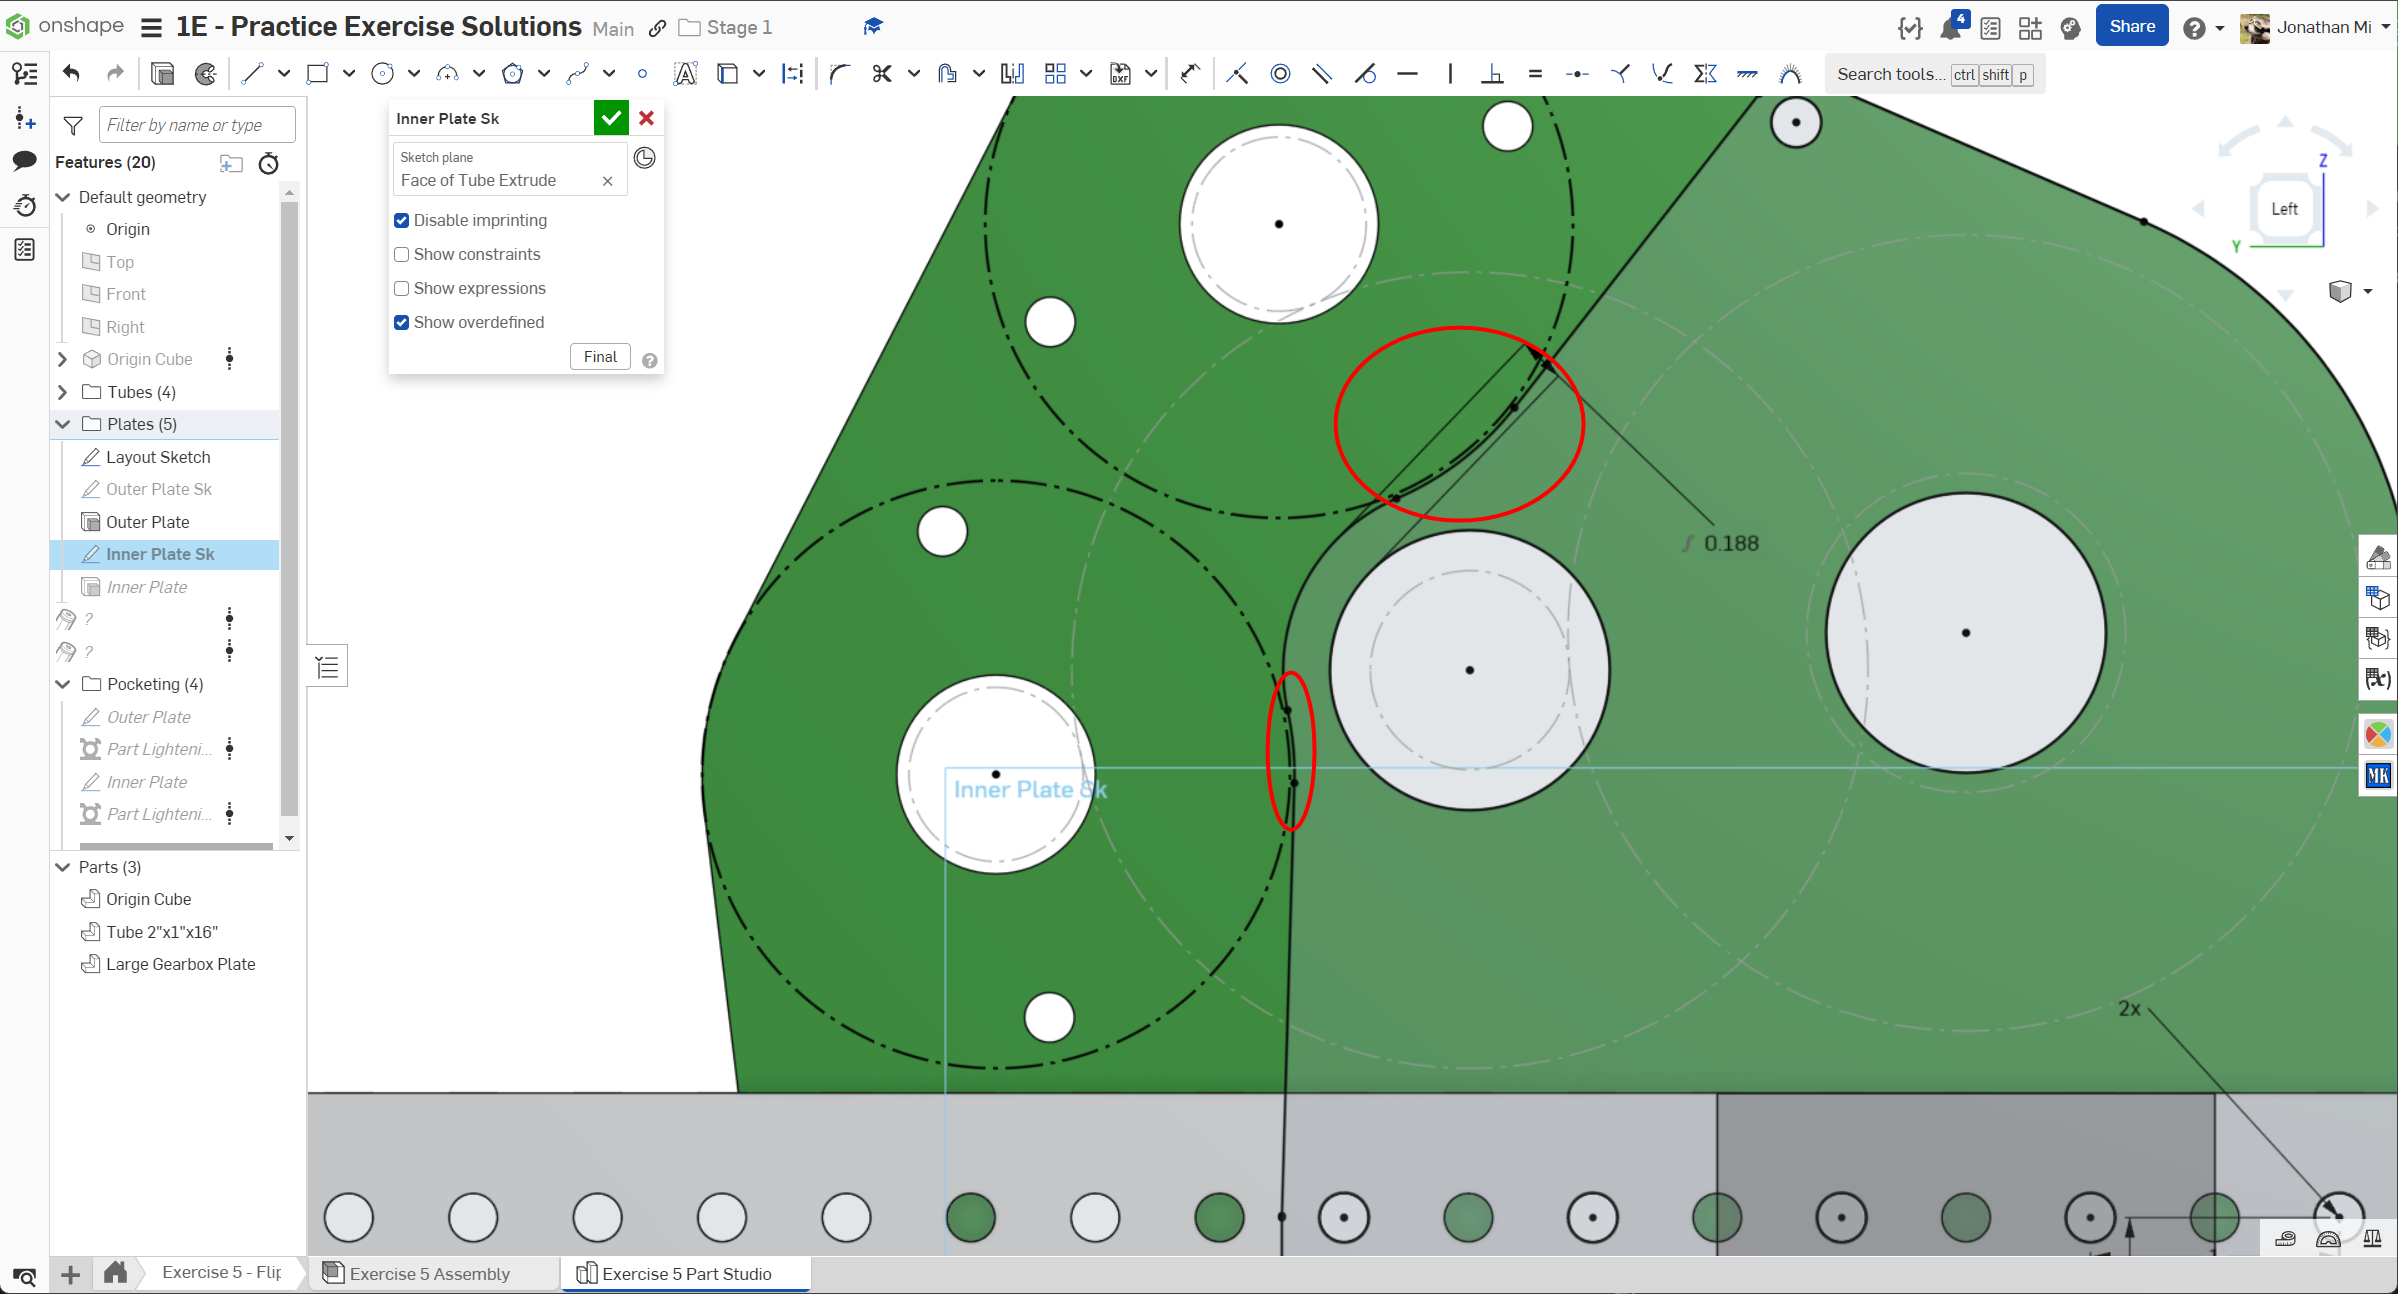Click the Sketch fillet tool

pos(840,73)
